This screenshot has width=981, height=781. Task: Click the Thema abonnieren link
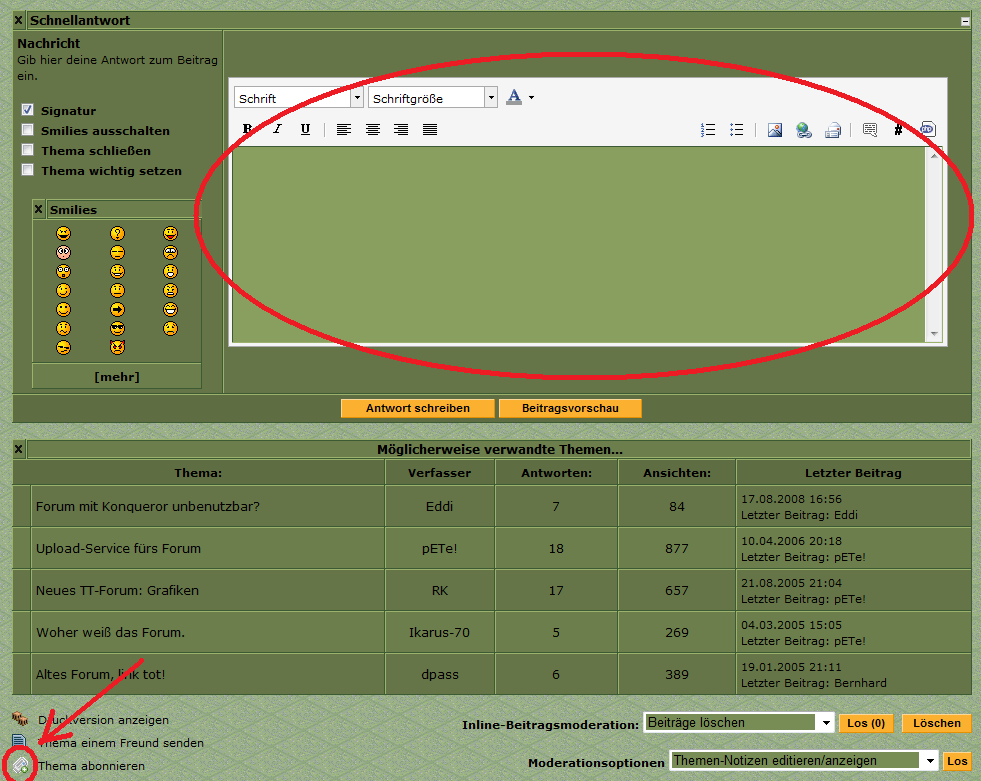tap(91, 766)
